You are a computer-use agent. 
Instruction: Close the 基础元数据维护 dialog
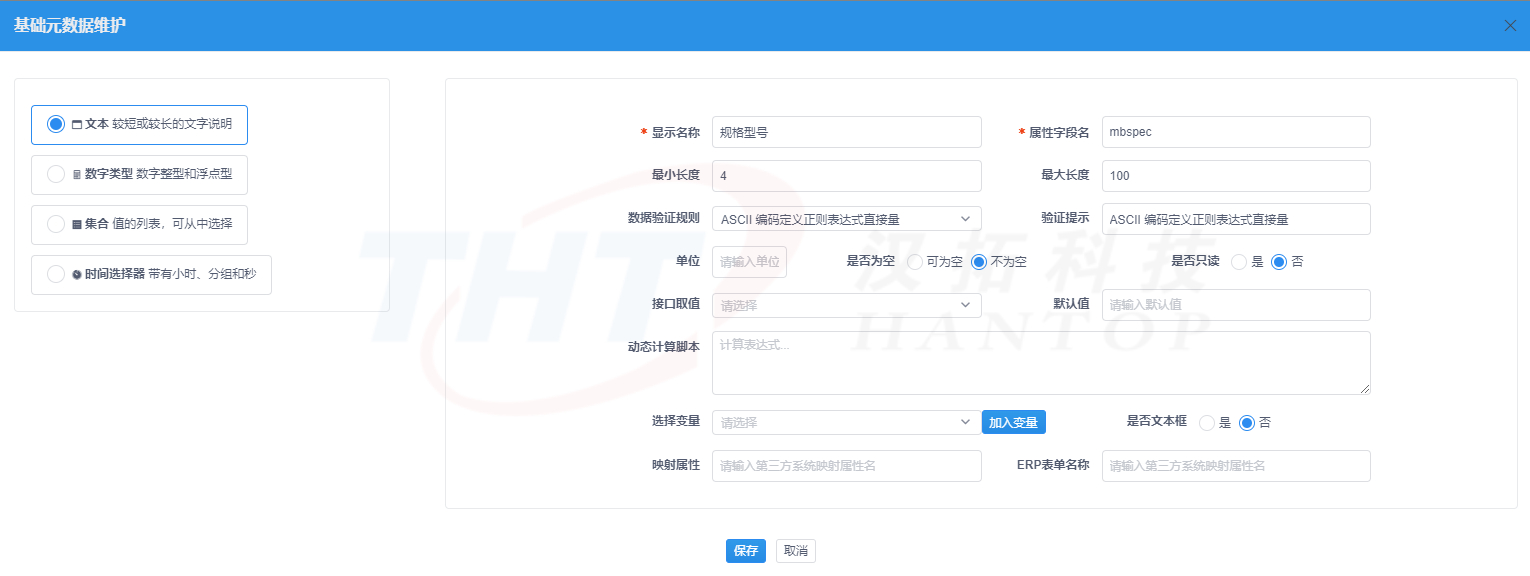1512,25
